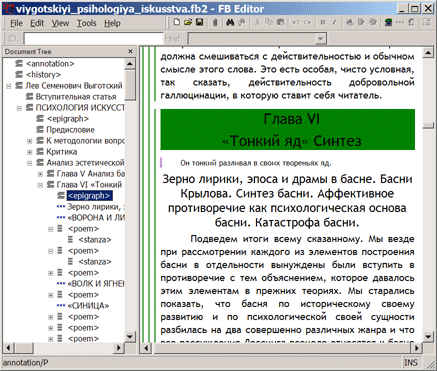Click the three-dots toolbar icon
The height and width of the screenshot is (371, 437).
pyautogui.click(x=400, y=22)
